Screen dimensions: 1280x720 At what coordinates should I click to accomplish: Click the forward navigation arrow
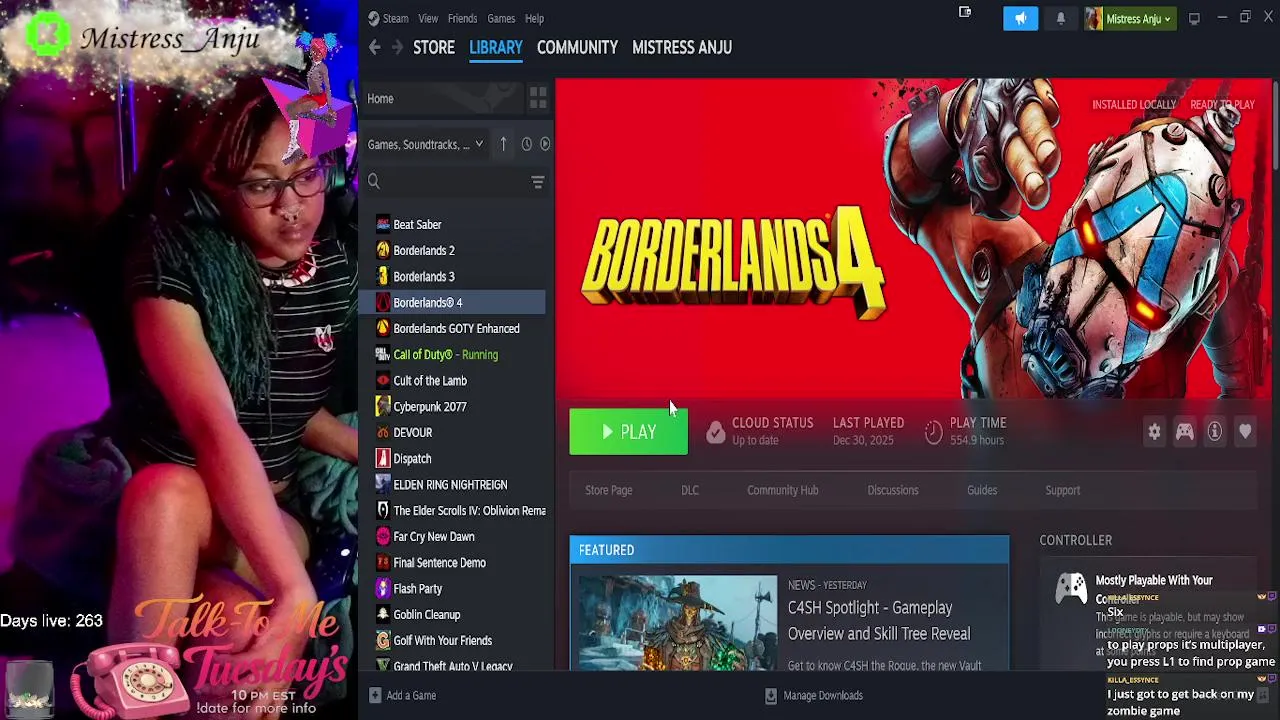(x=397, y=47)
